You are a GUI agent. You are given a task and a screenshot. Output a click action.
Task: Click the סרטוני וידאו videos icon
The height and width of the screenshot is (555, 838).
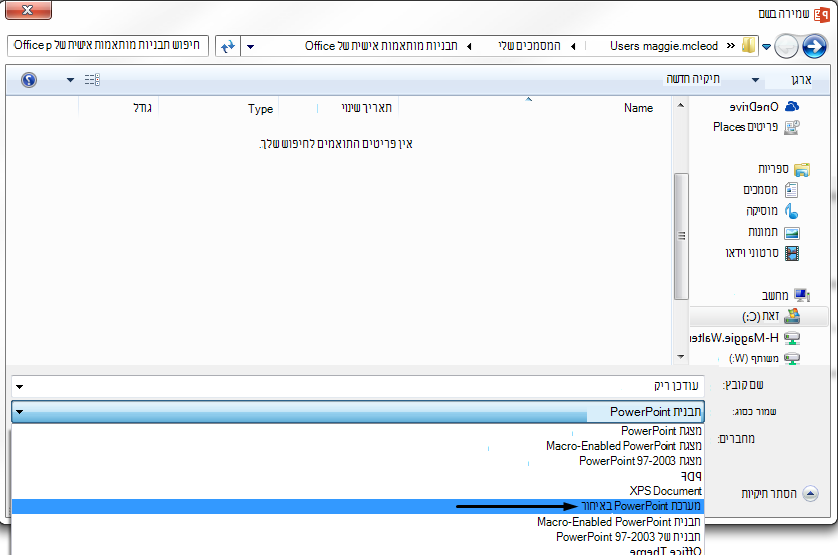coord(792,253)
